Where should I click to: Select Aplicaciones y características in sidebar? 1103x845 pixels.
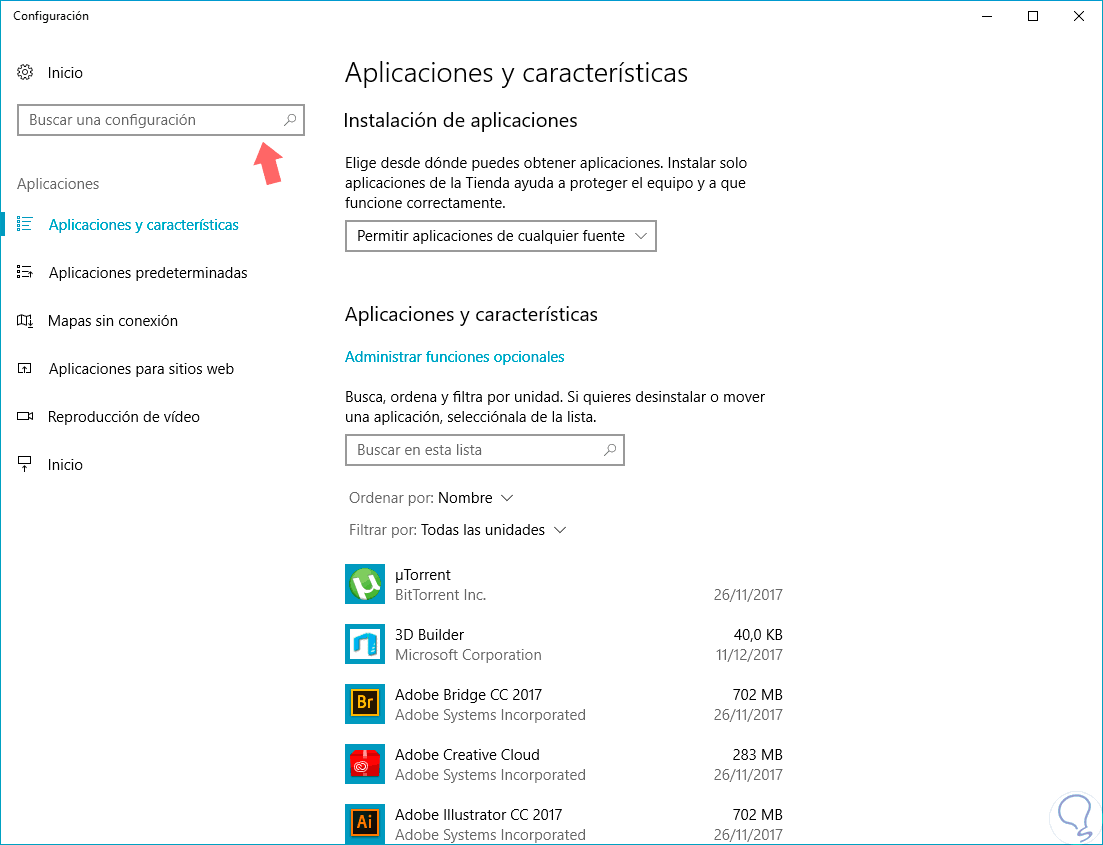(x=144, y=225)
